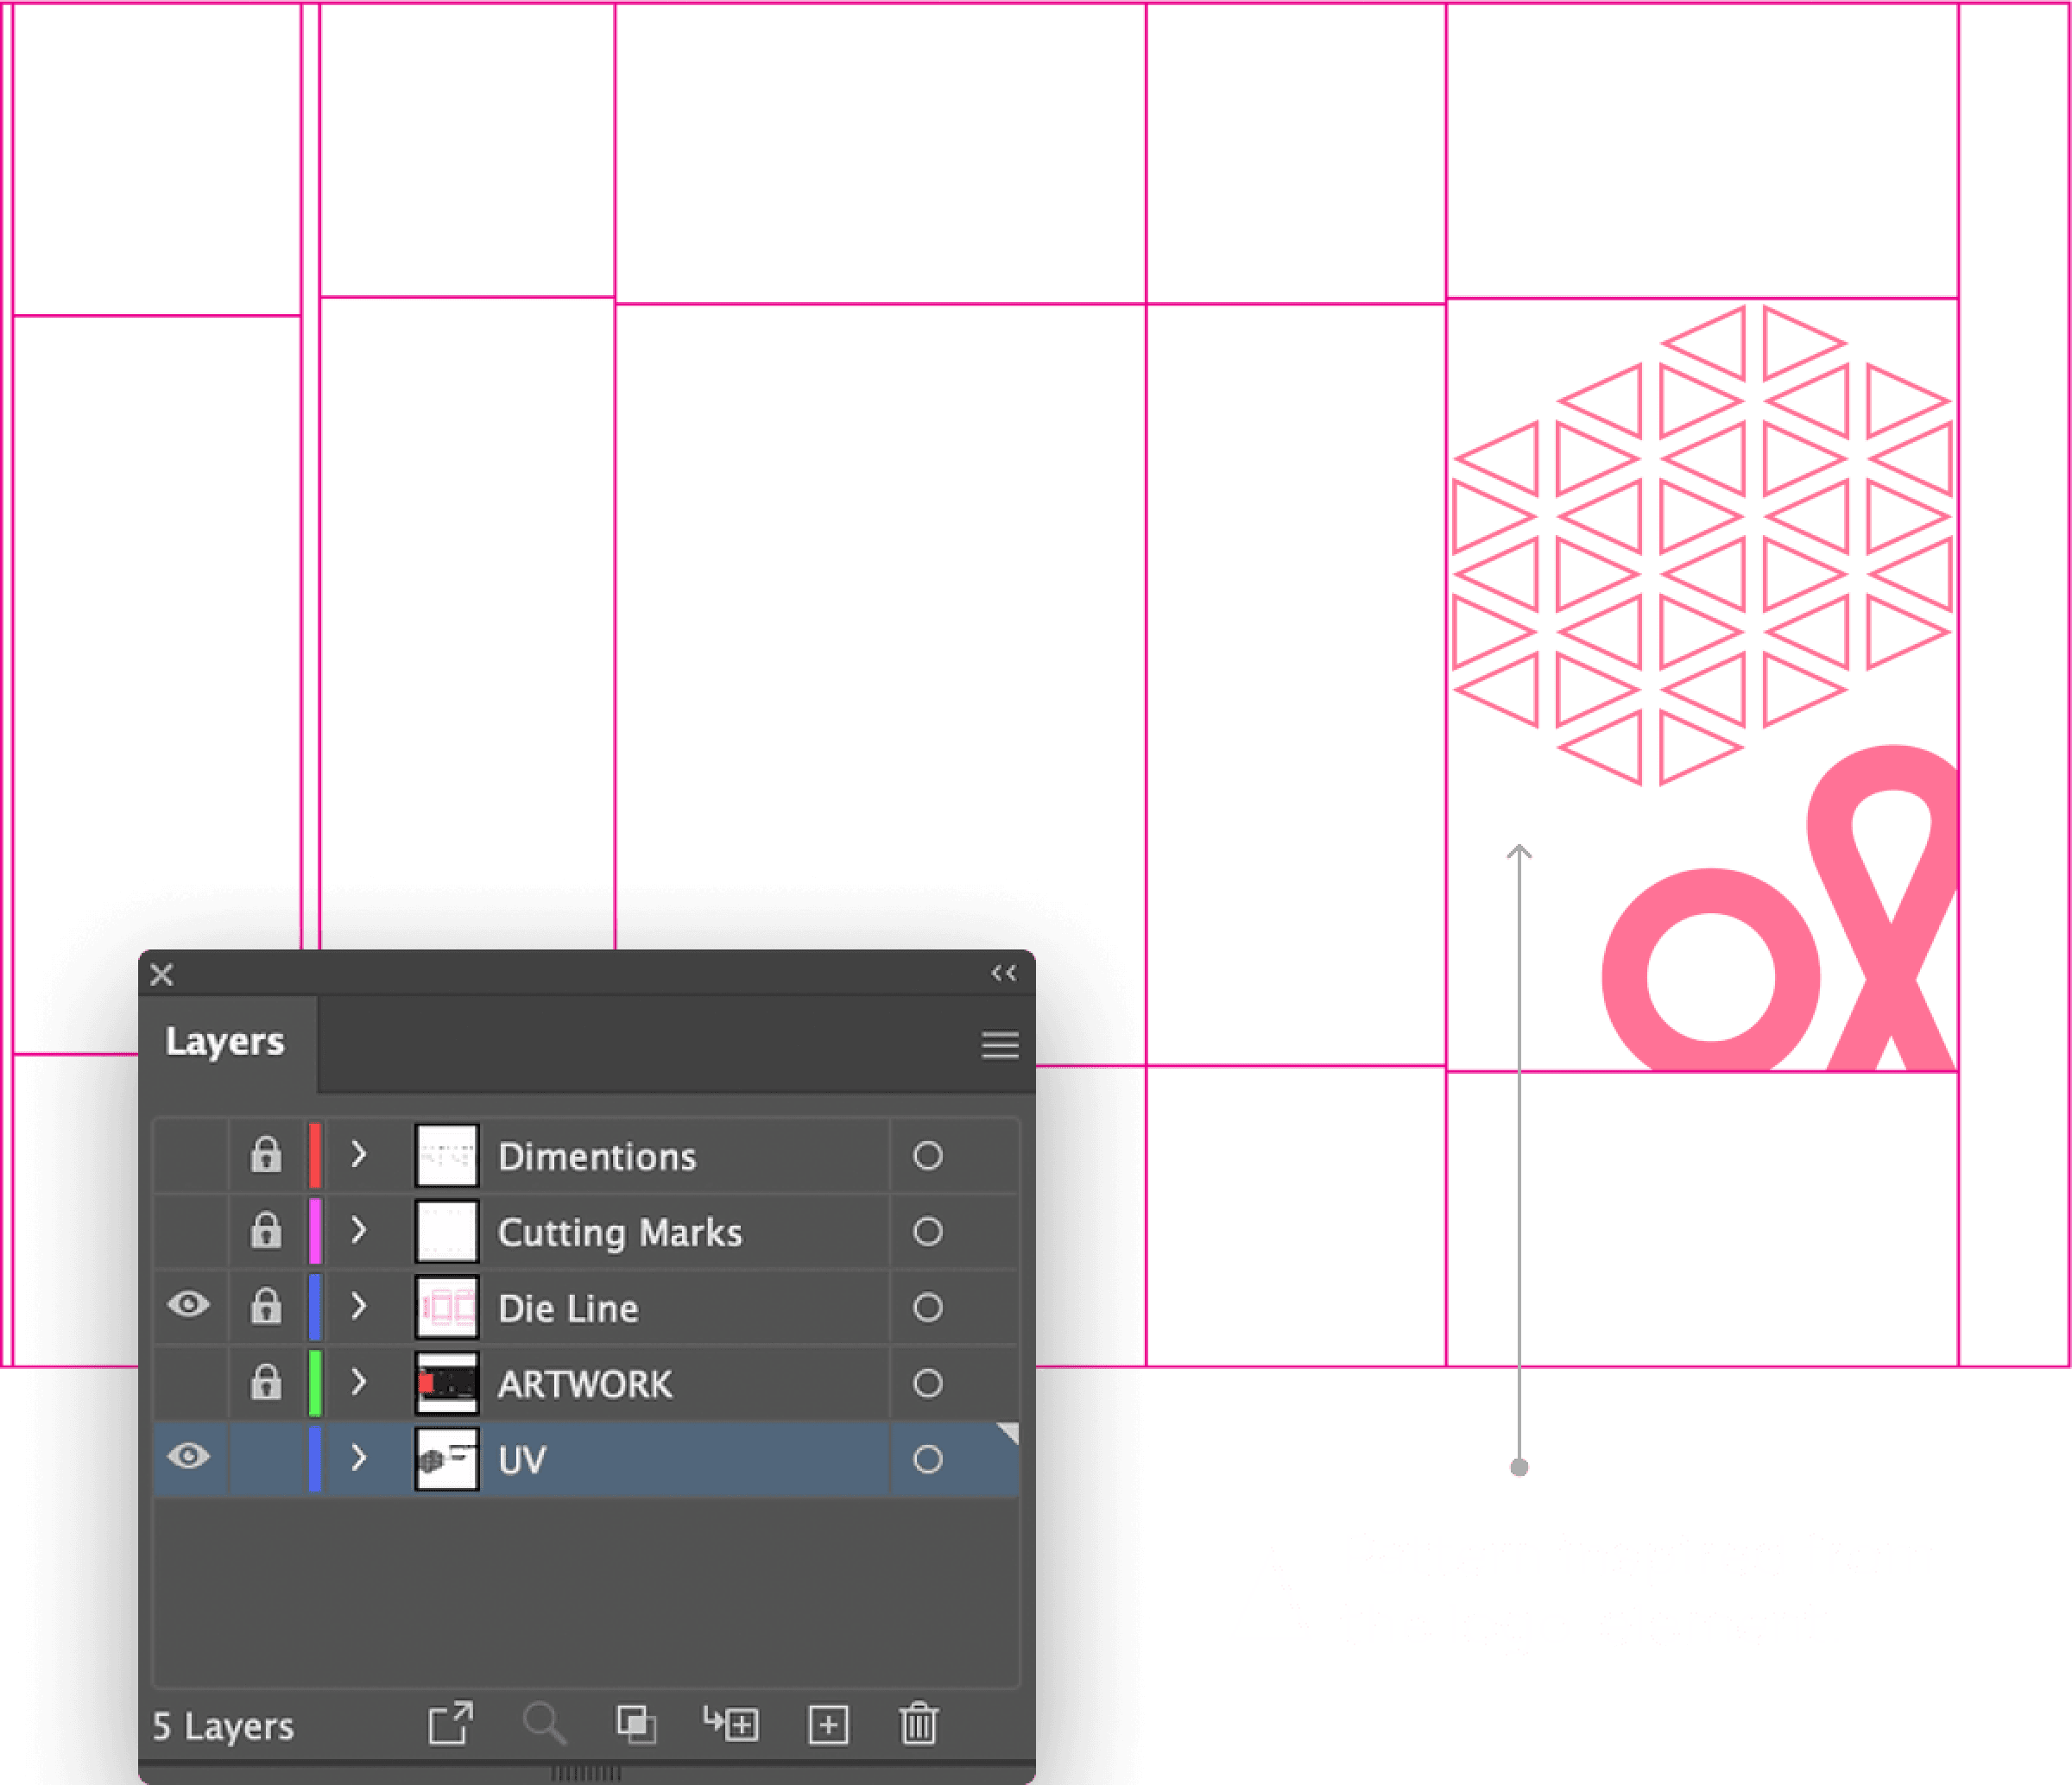
Task: Hide the UV layer visibility eye
Action: [x=188, y=1458]
